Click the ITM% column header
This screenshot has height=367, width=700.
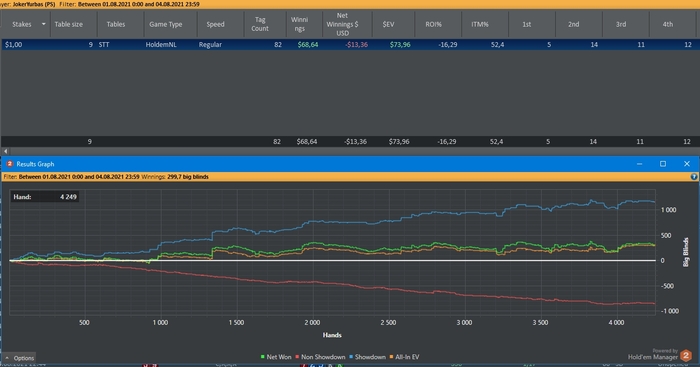(480, 24)
